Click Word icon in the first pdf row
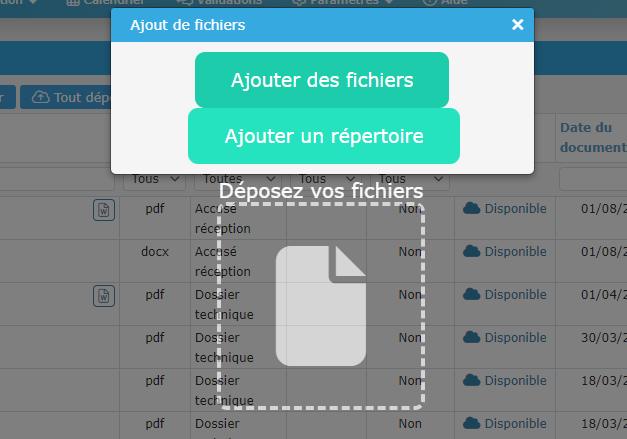The width and height of the screenshot is (627, 439). coord(104,209)
